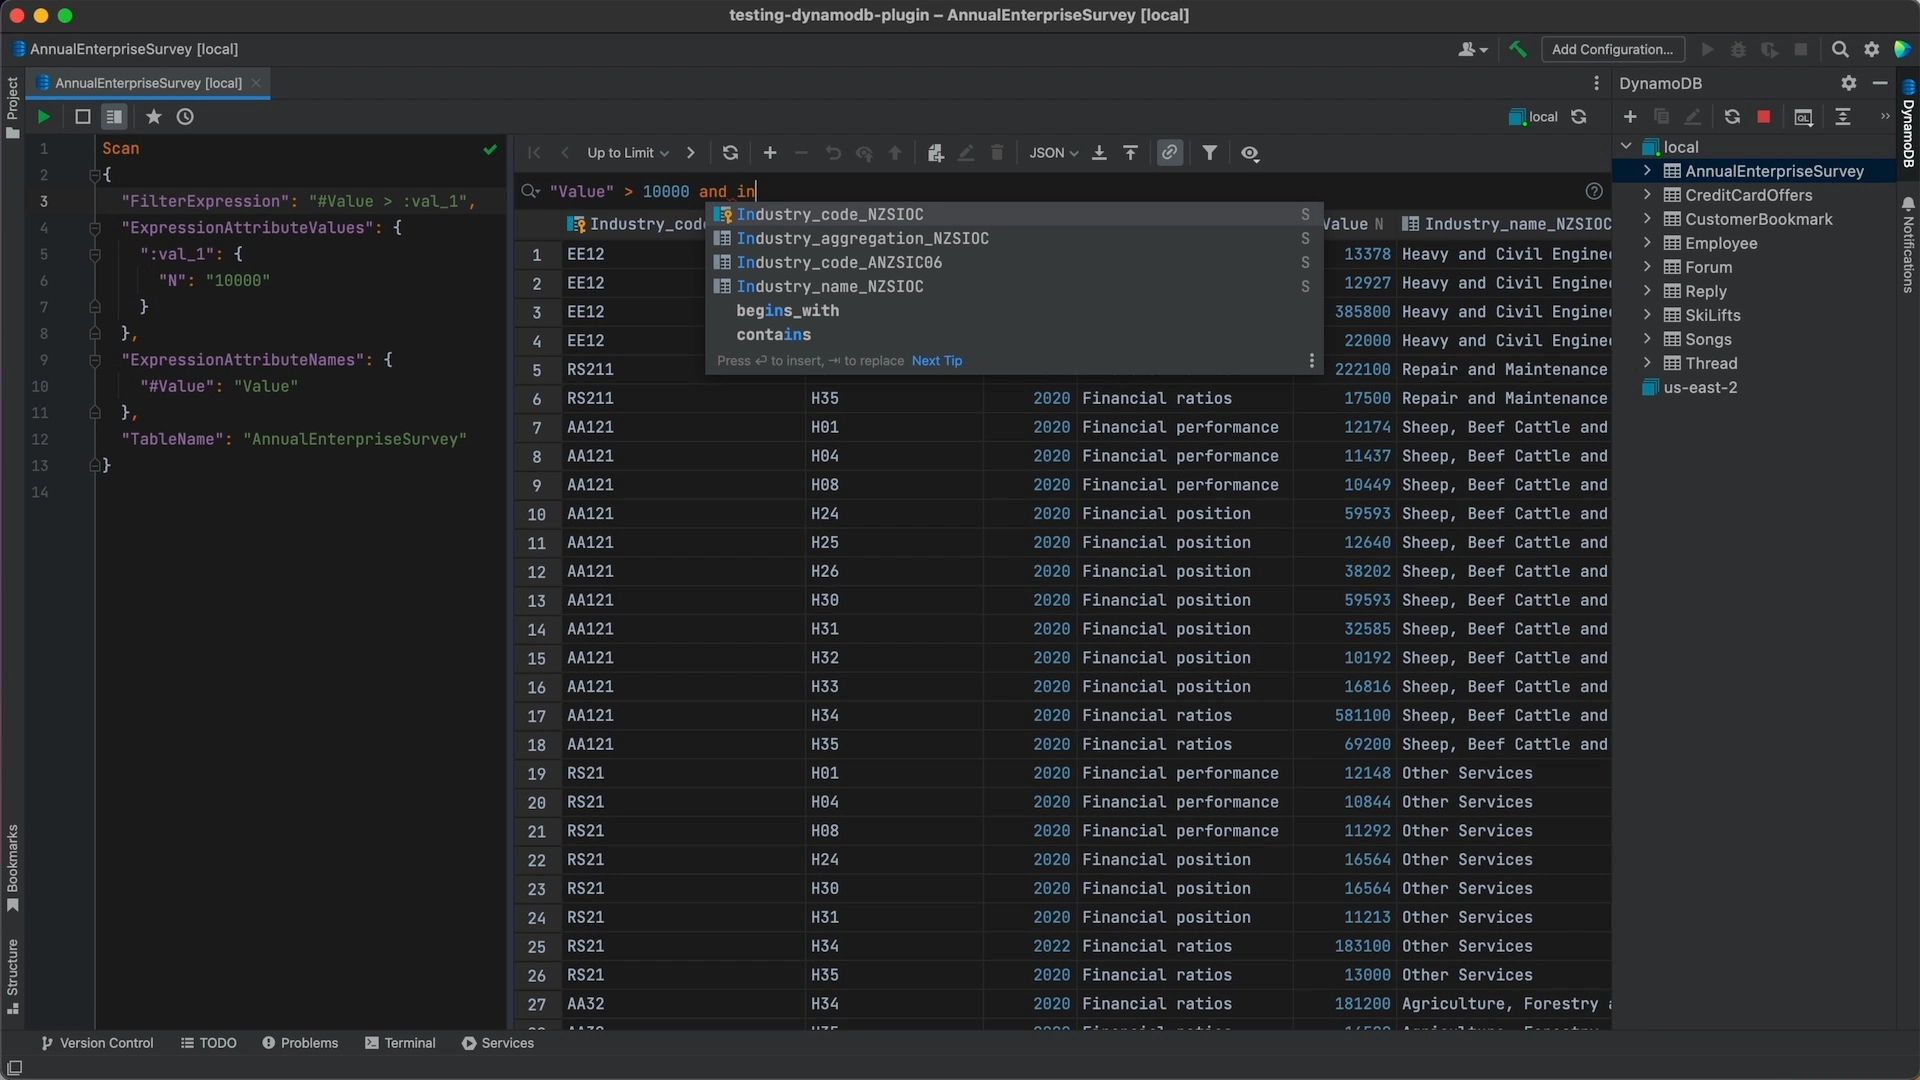Click the import upload icon
The image size is (1920, 1080).
[1131, 153]
